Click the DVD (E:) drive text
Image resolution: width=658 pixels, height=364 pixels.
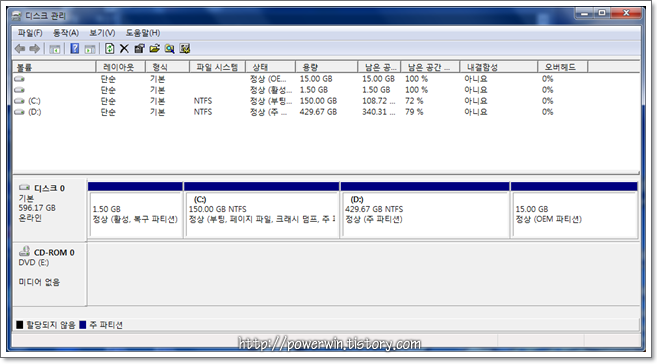[34, 263]
